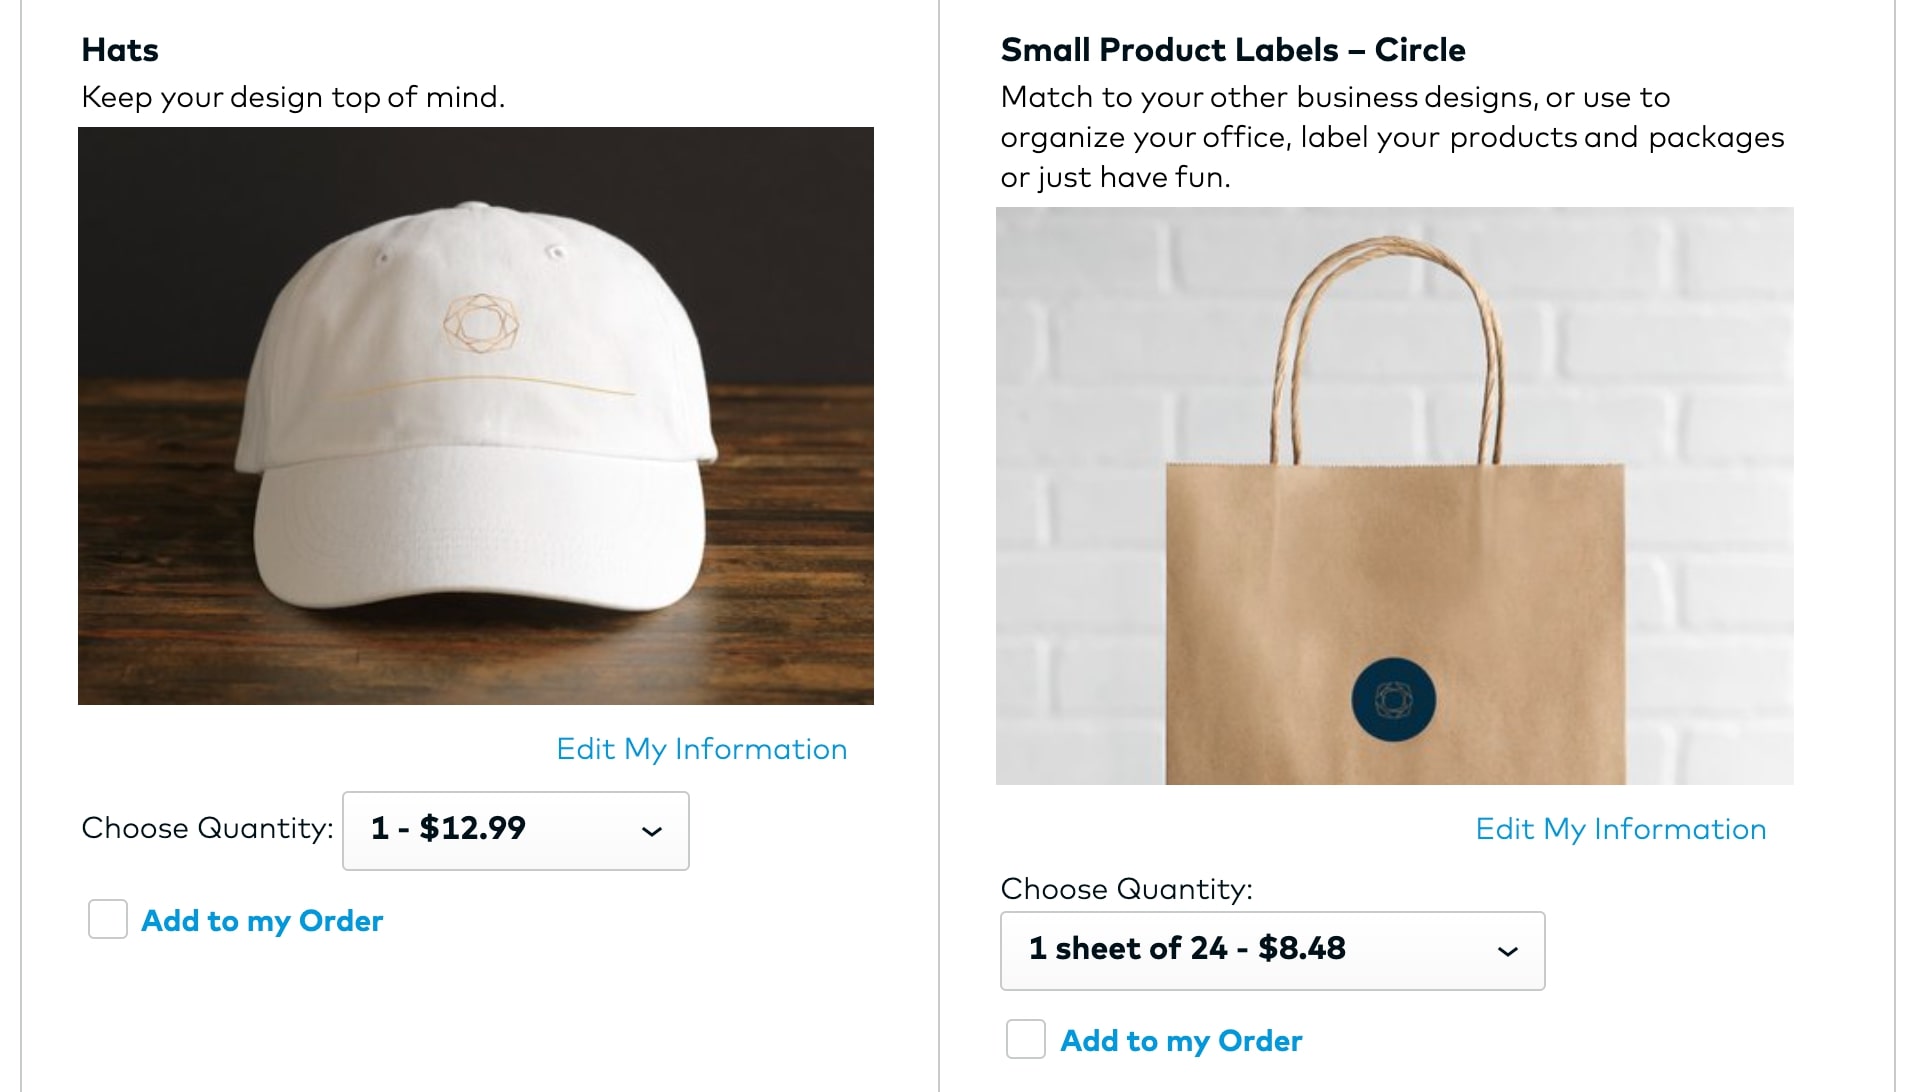Click the "Choose Quantity:" label beside the Hats dropdown

207,828
